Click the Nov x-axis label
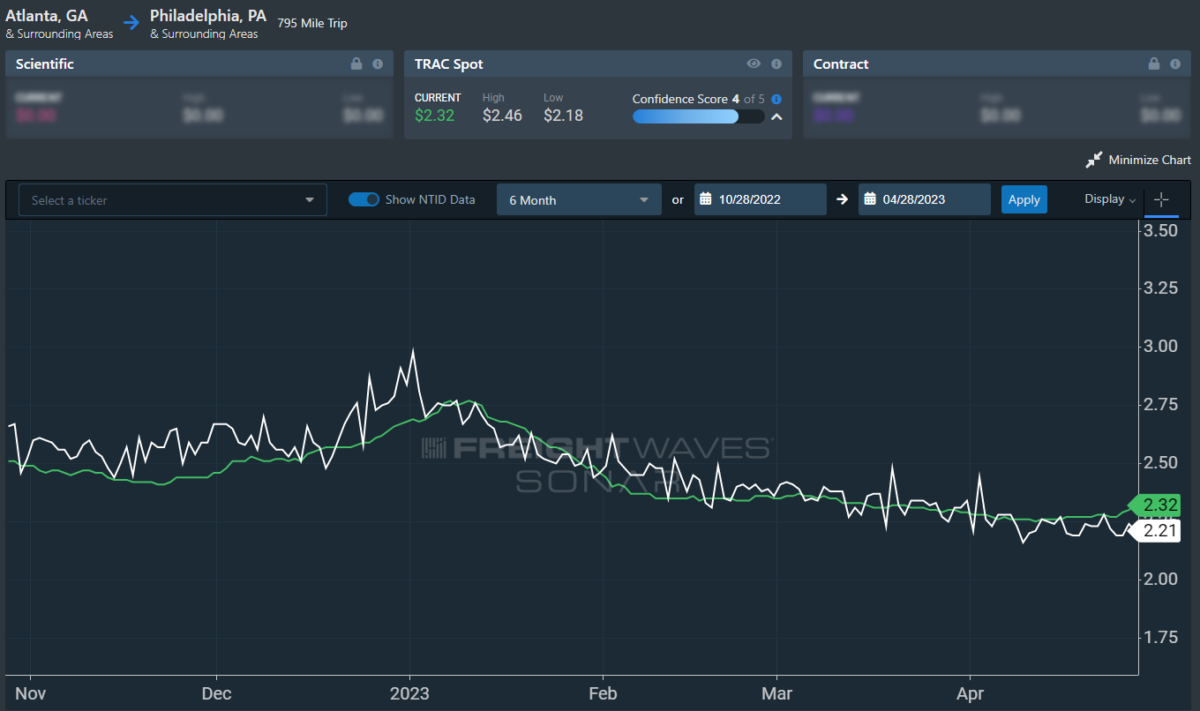Viewport: 1200px width, 711px height. pos(30,692)
